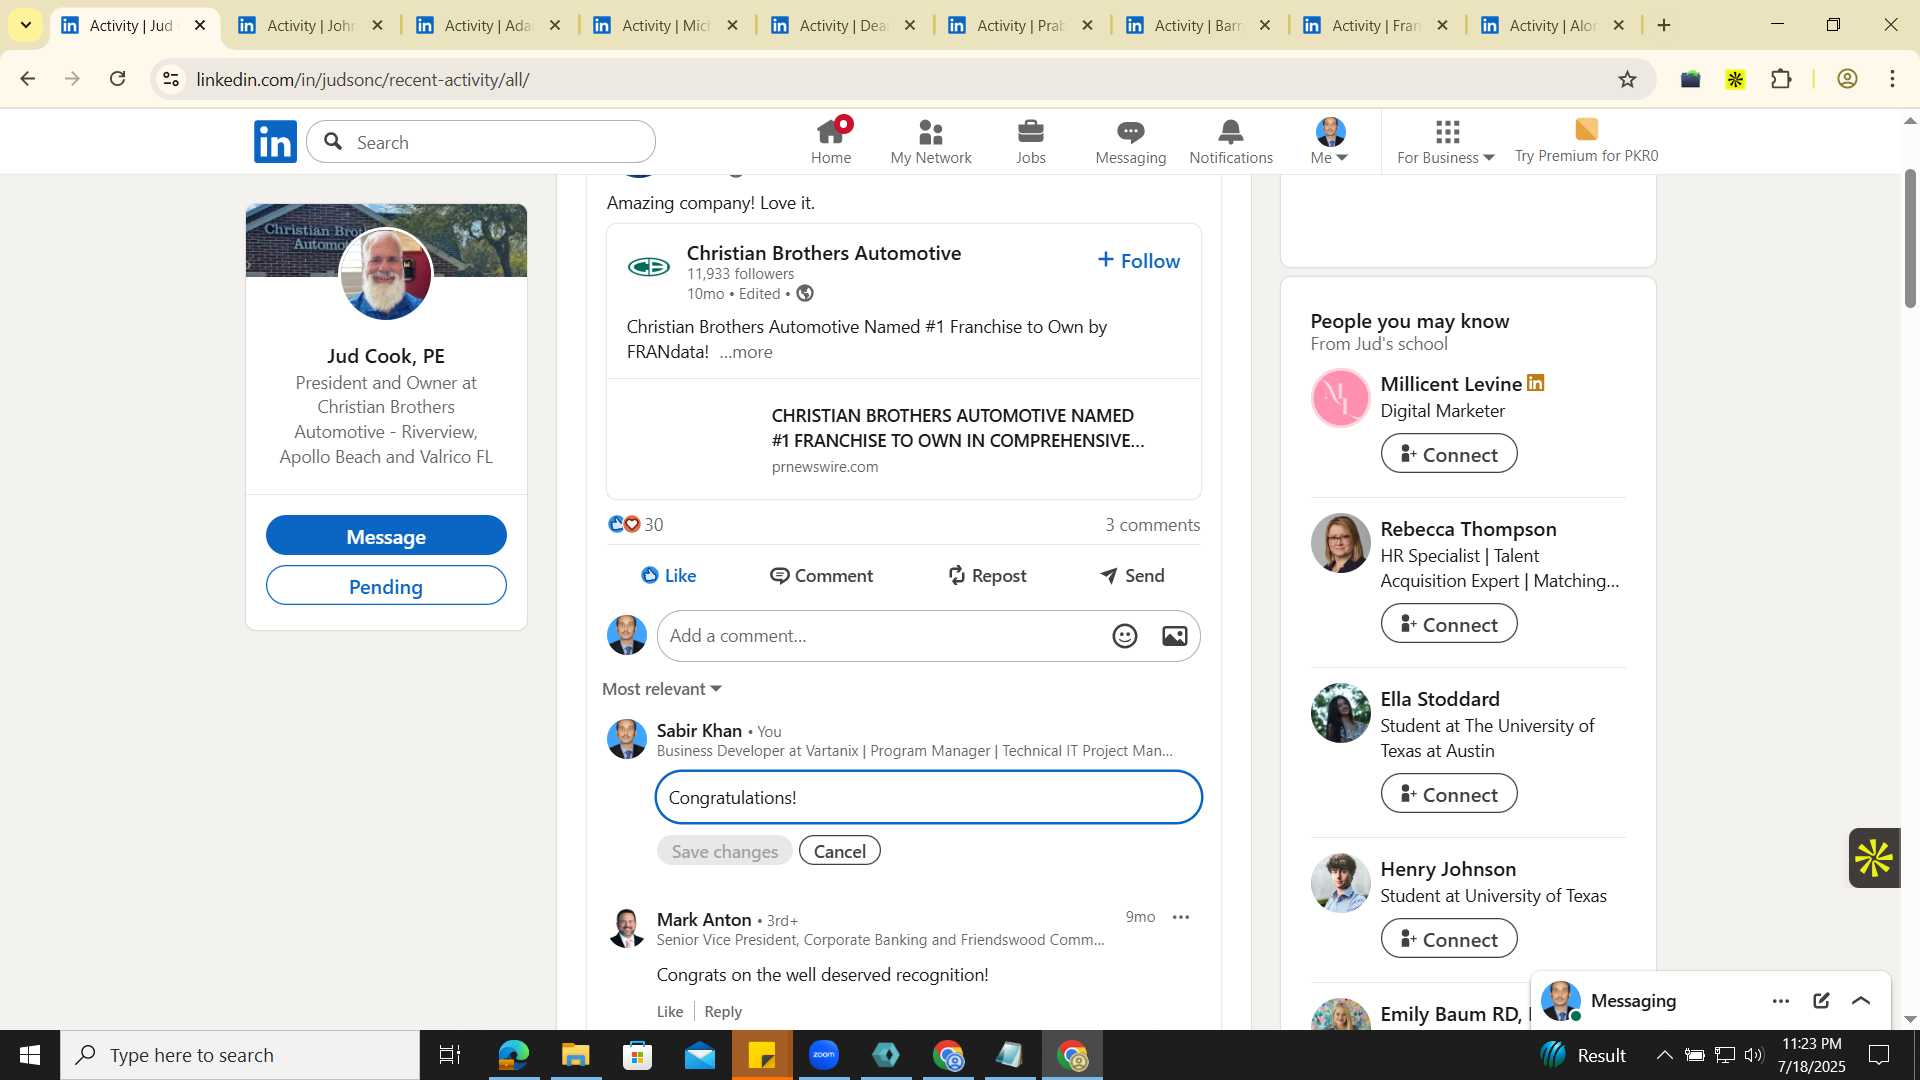Message Jud Cook

click(386, 536)
